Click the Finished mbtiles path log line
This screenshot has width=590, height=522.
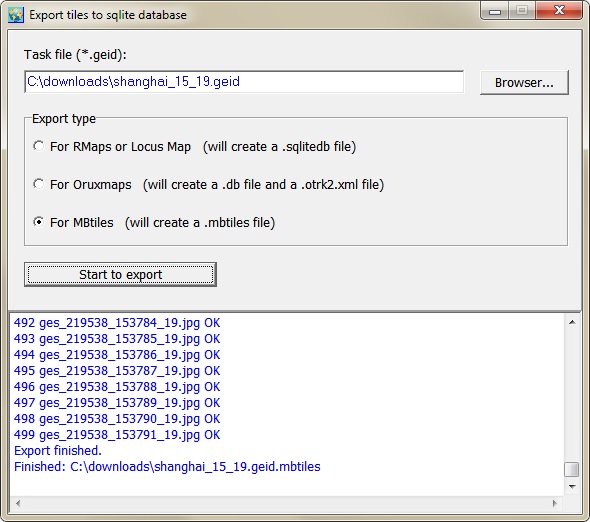tap(167, 467)
